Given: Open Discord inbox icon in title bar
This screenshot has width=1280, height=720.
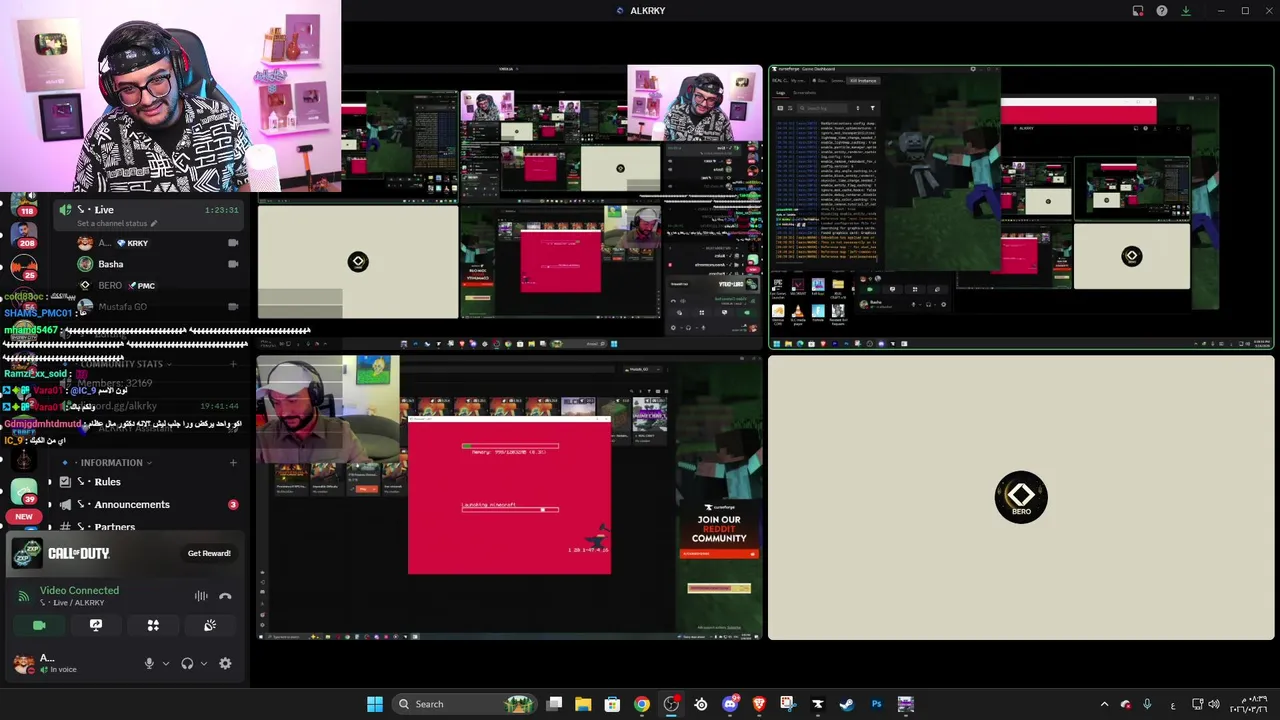Looking at the screenshot, I should [x=1138, y=11].
